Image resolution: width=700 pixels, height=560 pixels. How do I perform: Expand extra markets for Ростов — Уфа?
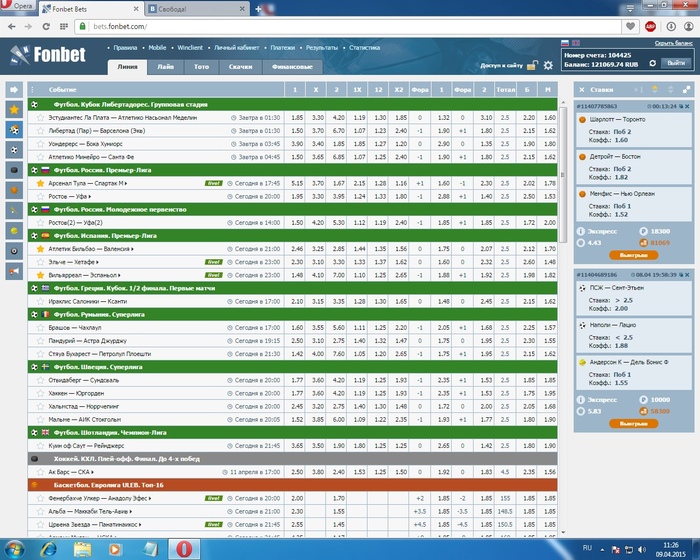[90, 196]
